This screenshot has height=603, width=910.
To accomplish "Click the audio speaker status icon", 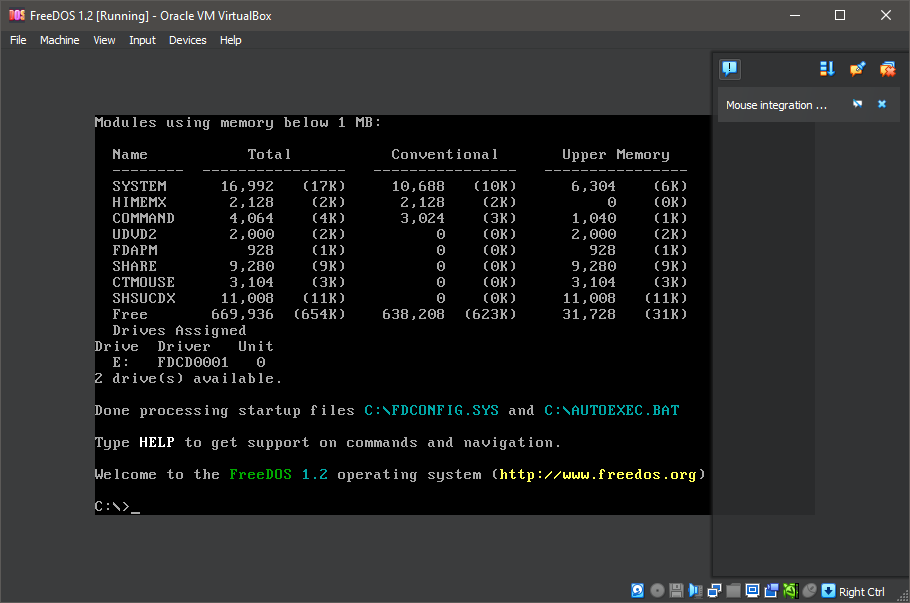I will [695, 591].
